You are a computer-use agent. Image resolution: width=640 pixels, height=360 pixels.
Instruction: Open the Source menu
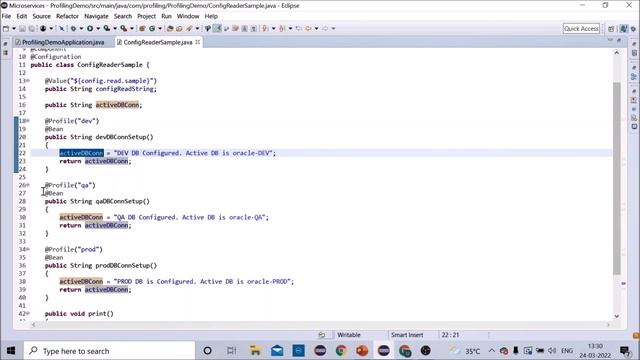[x=42, y=16]
